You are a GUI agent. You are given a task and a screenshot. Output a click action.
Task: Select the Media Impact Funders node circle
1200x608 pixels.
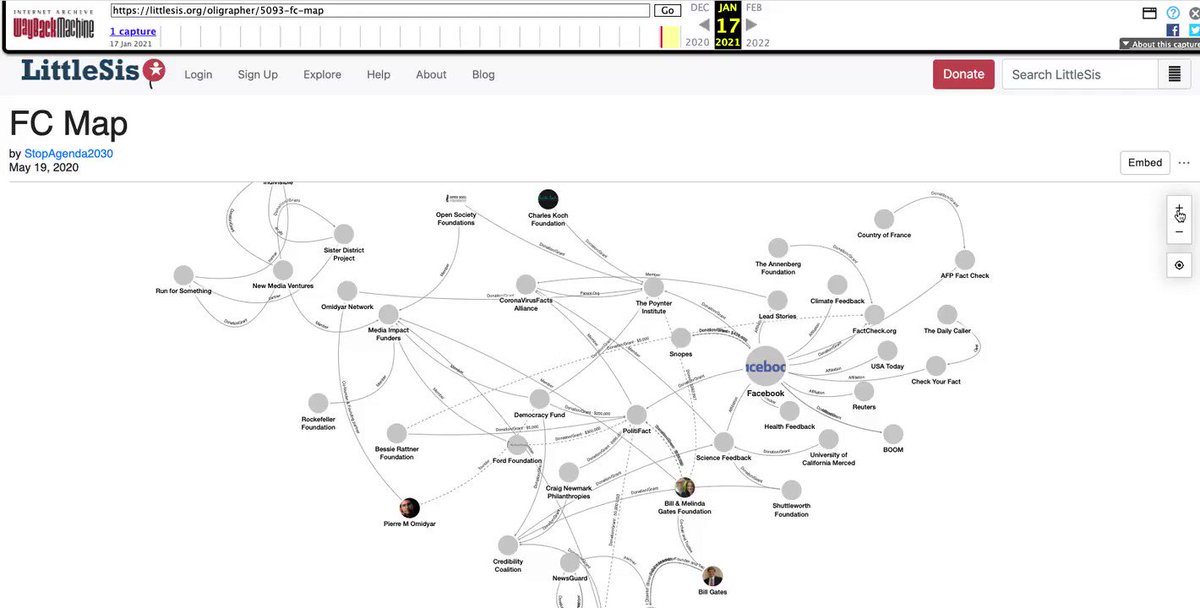[389, 314]
